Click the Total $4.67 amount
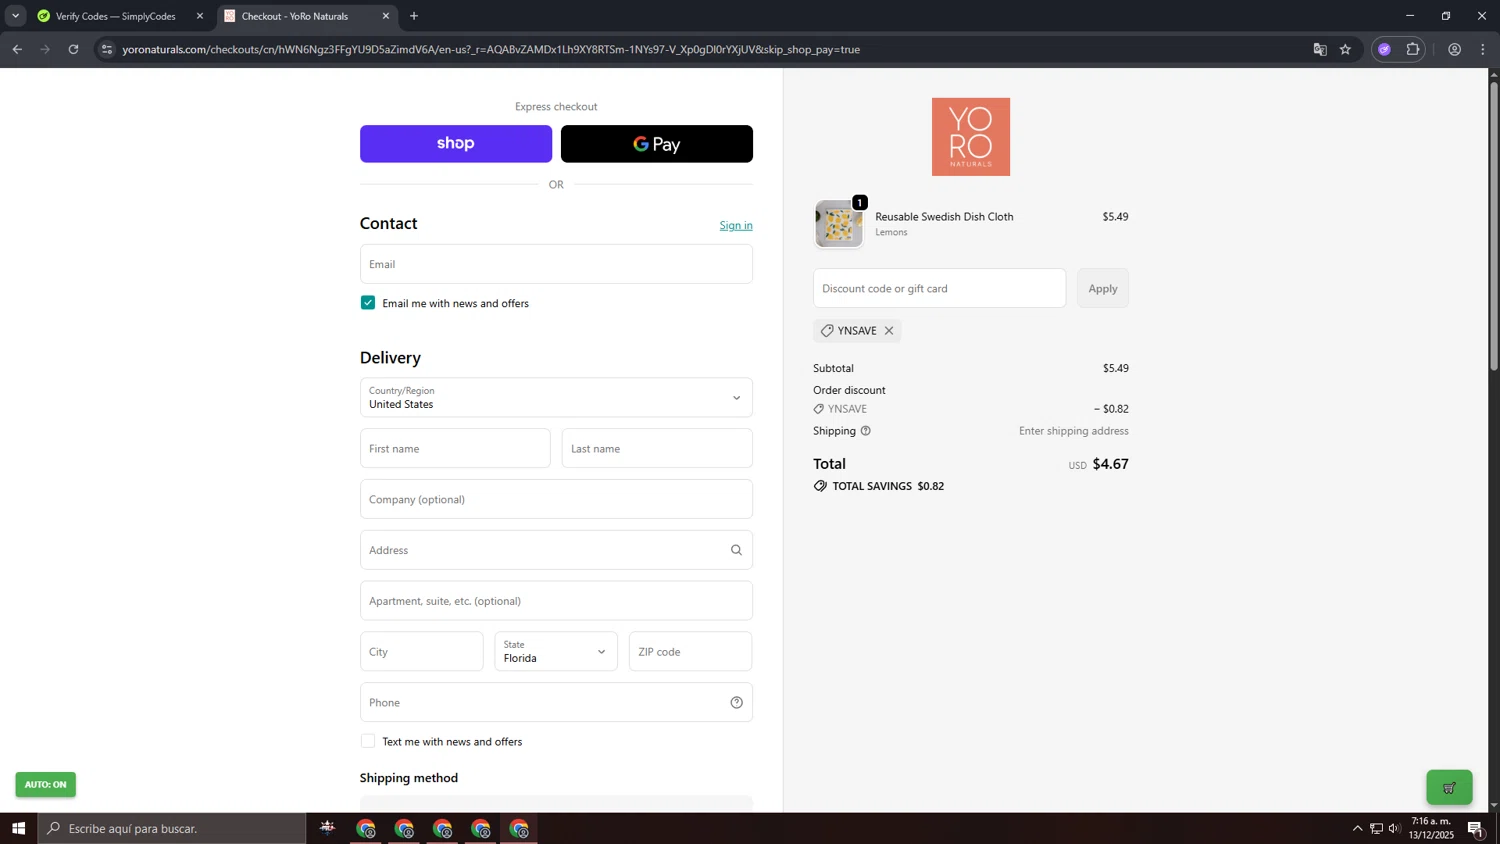Screen dimensions: 1500x844 click(1110, 464)
